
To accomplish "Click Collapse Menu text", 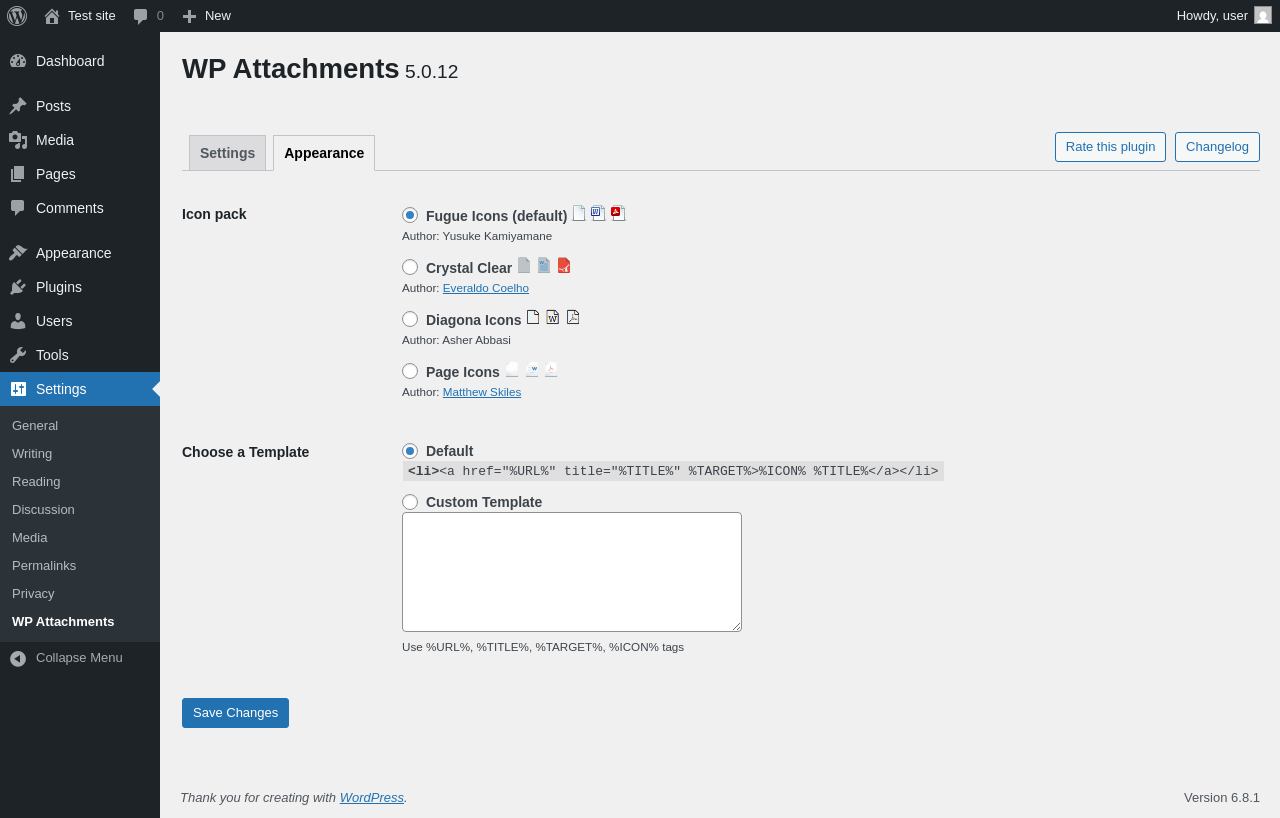I will click(x=79, y=658).
